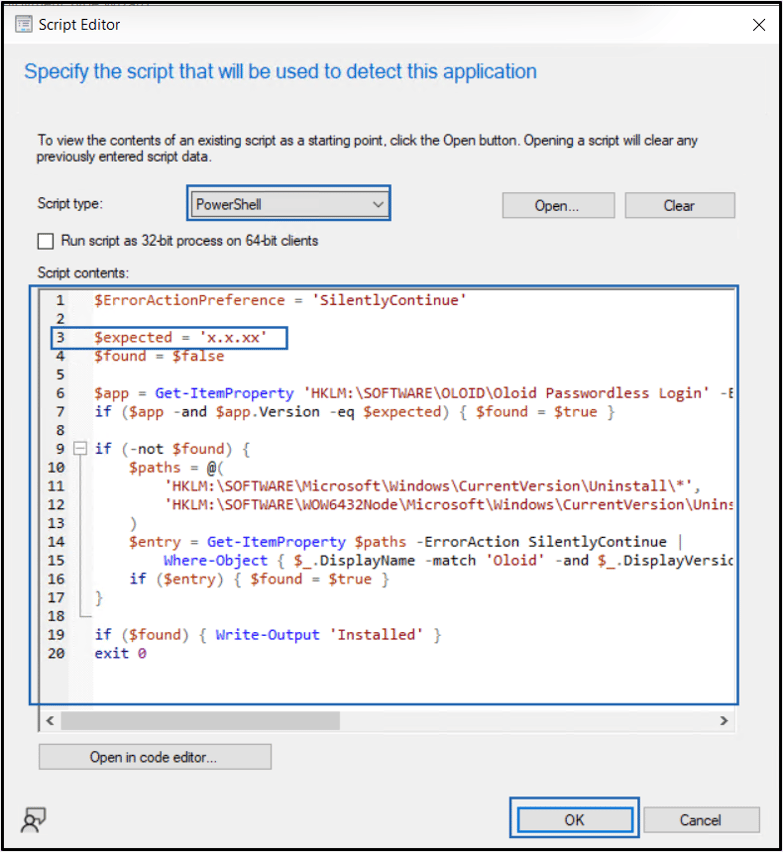Click the $expected = 'x.x.xx' line
The image size is (783, 852).
(180, 337)
